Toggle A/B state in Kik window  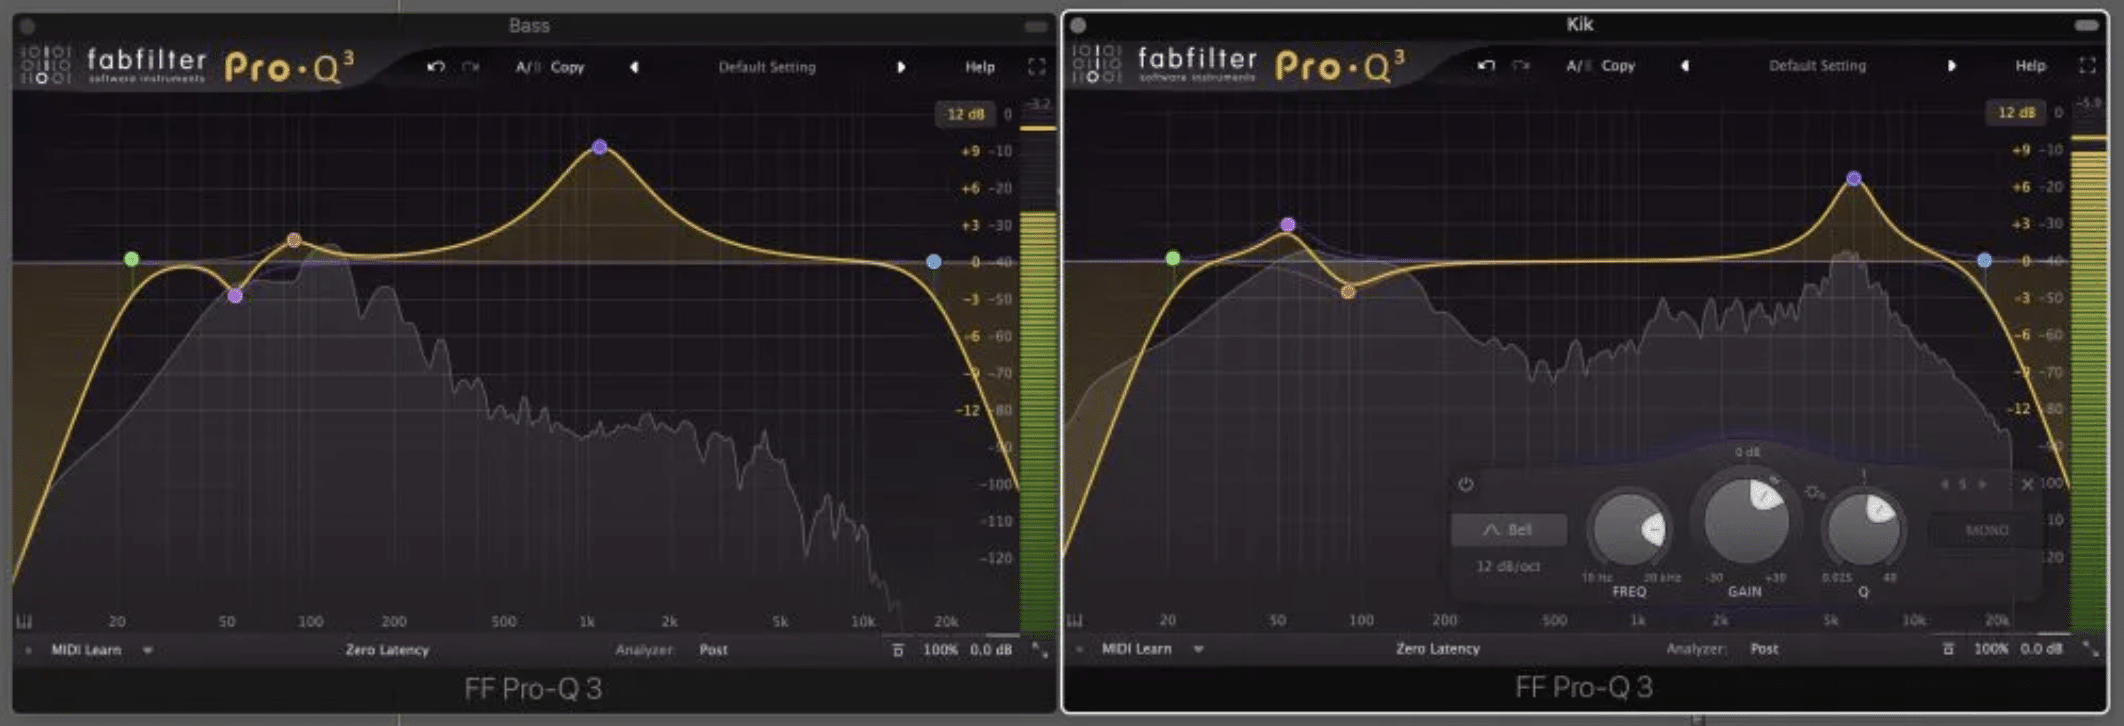1577,65
